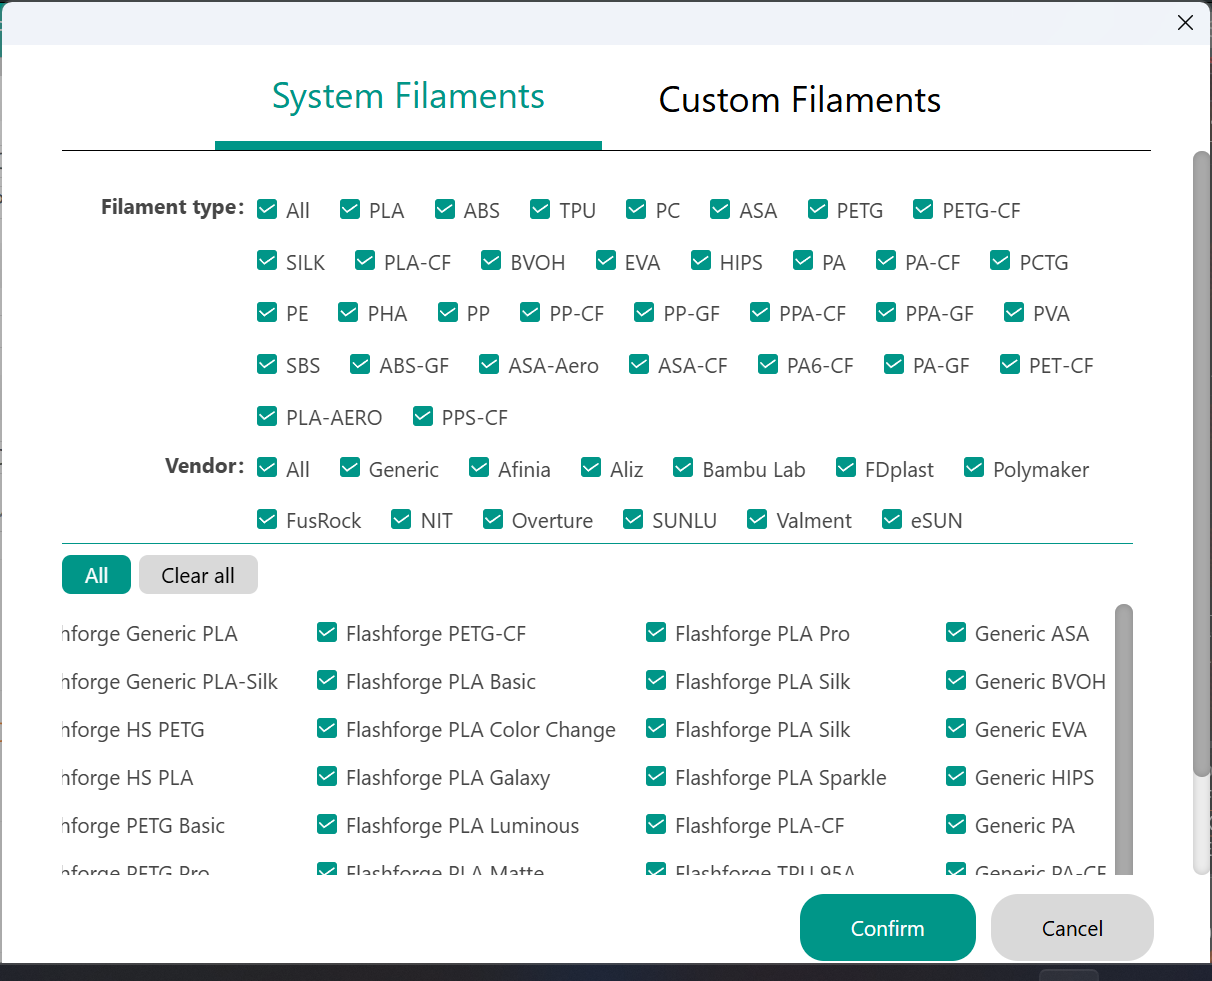Uncheck the ASA-CF filament type
This screenshot has height=981, width=1212.
(x=639, y=364)
